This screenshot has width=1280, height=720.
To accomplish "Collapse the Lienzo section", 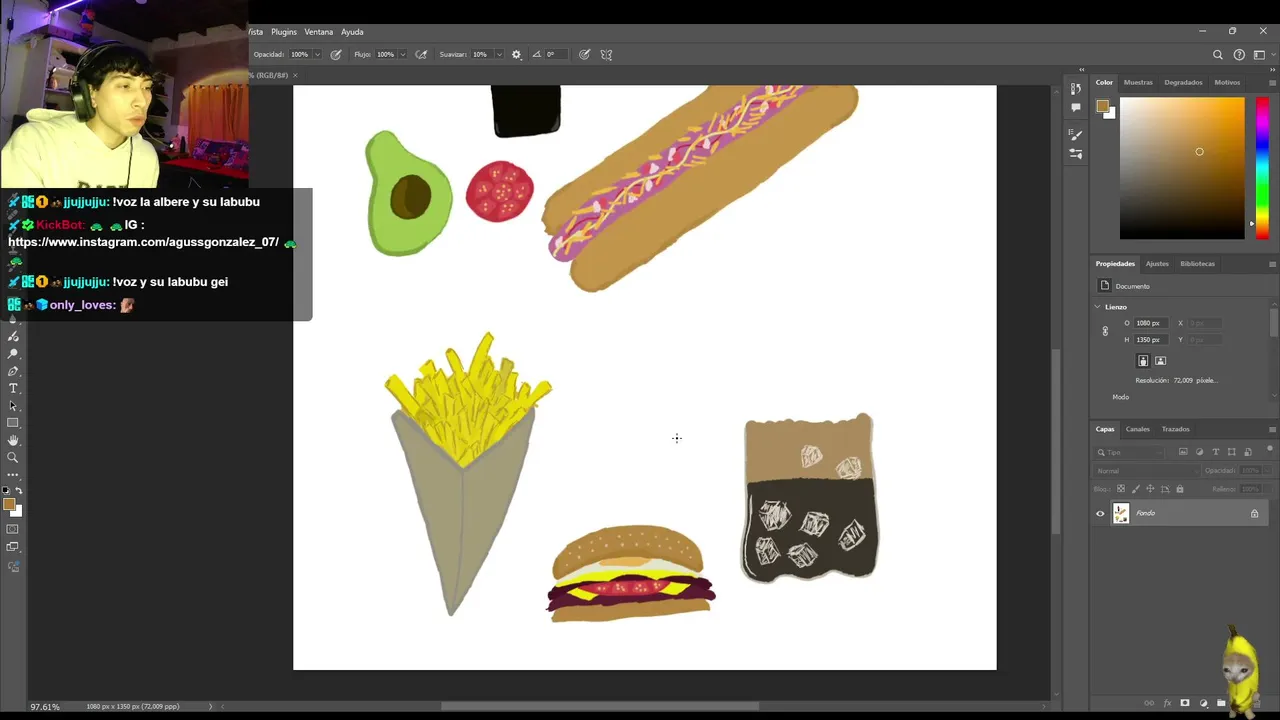I will click(1098, 307).
